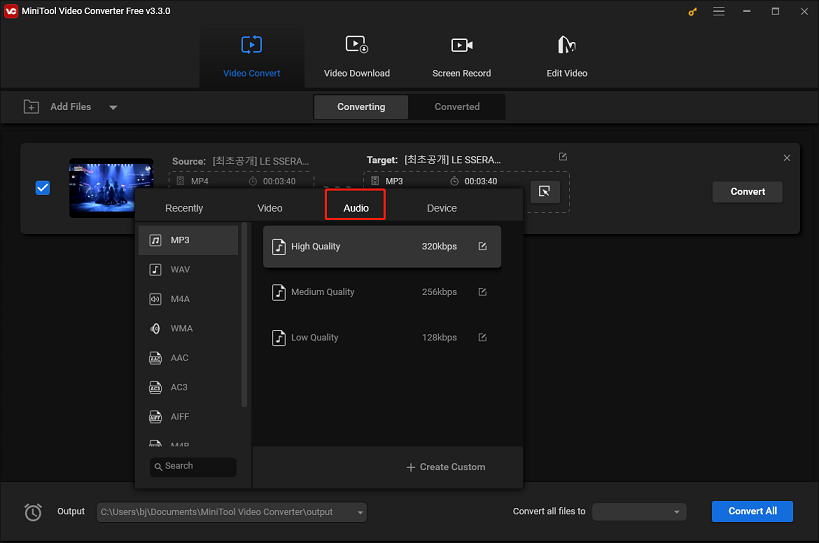Click the Convert All button

[x=752, y=511]
